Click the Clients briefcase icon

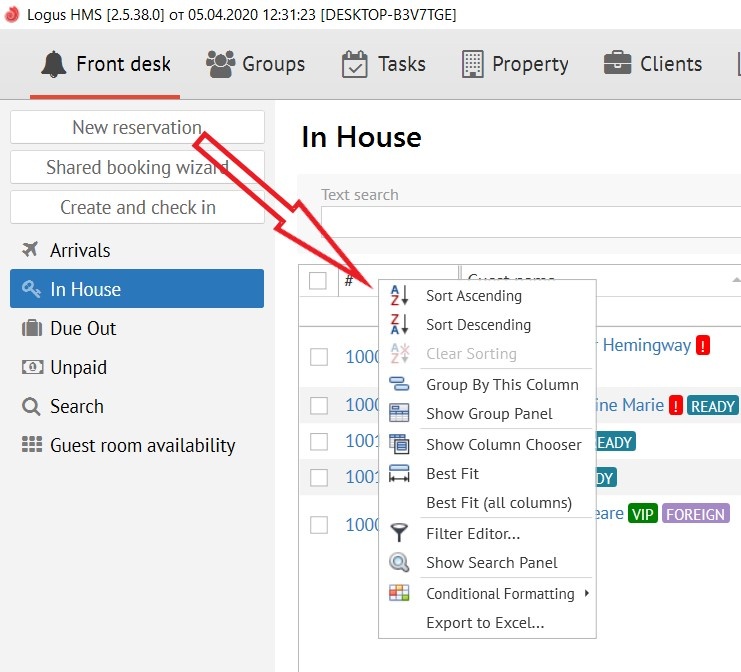coord(617,63)
